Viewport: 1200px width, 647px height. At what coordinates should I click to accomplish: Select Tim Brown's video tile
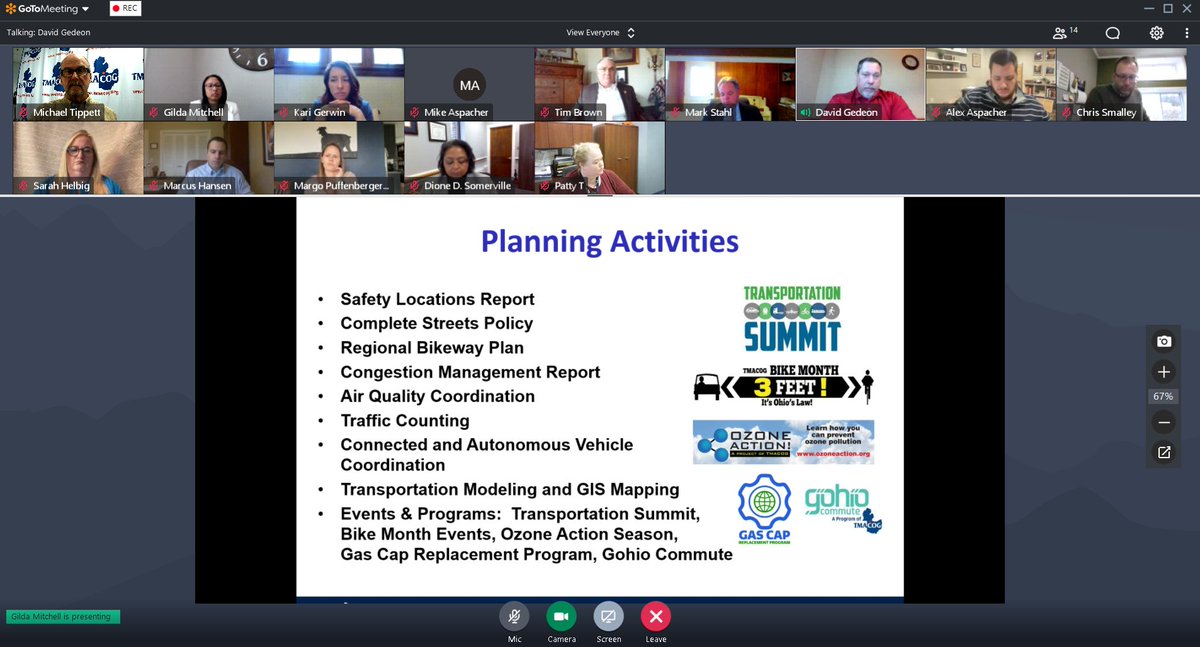point(599,84)
